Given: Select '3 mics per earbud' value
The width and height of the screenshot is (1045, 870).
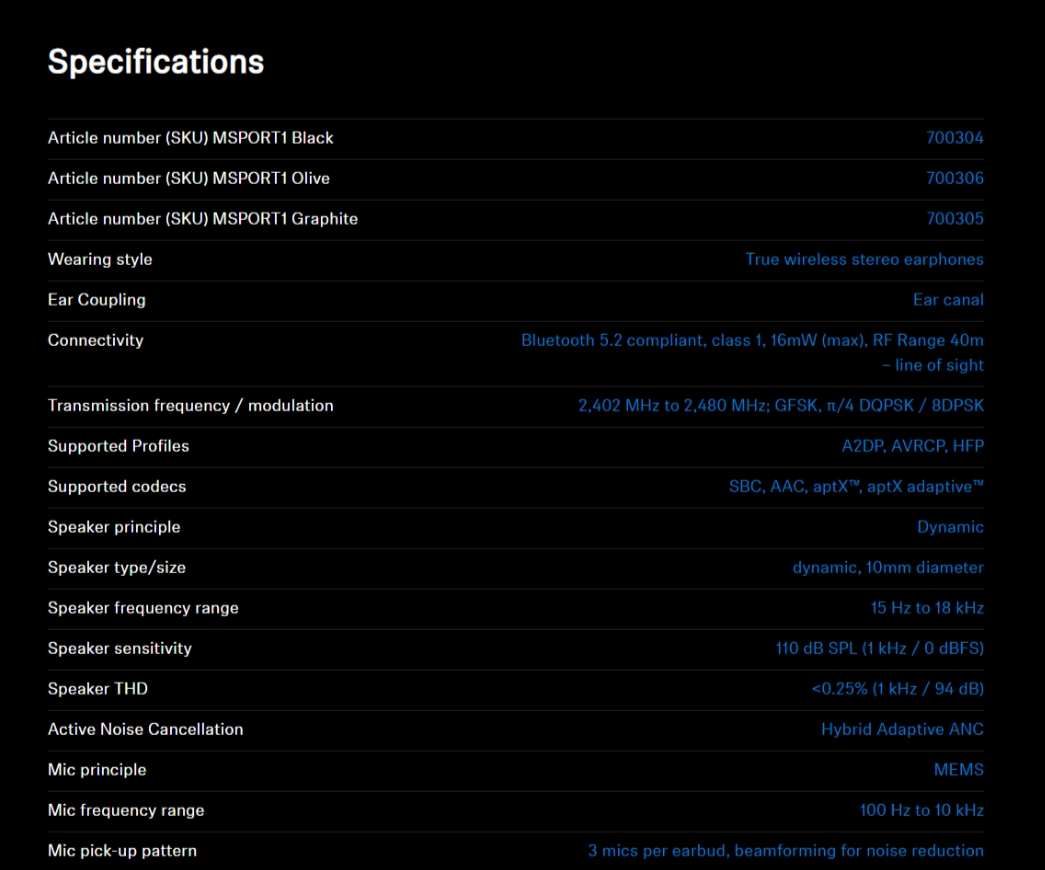Looking at the screenshot, I should coord(785,851).
